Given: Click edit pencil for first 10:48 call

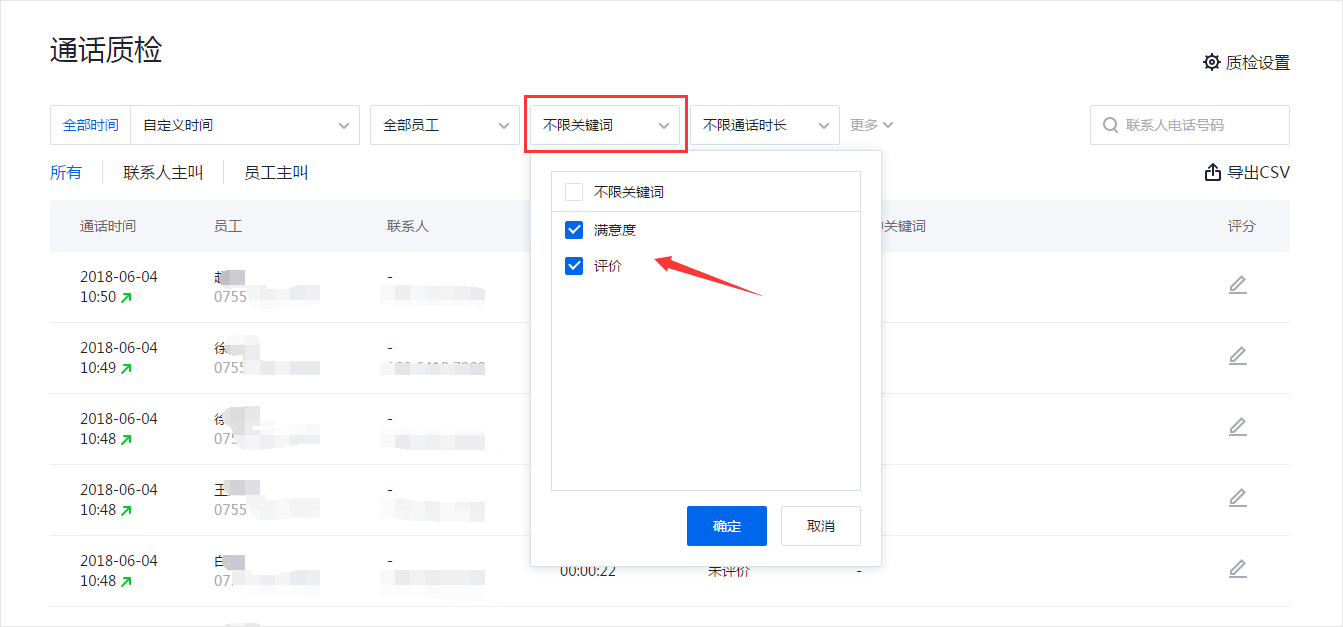Looking at the screenshot, I should coord(1237,427).
